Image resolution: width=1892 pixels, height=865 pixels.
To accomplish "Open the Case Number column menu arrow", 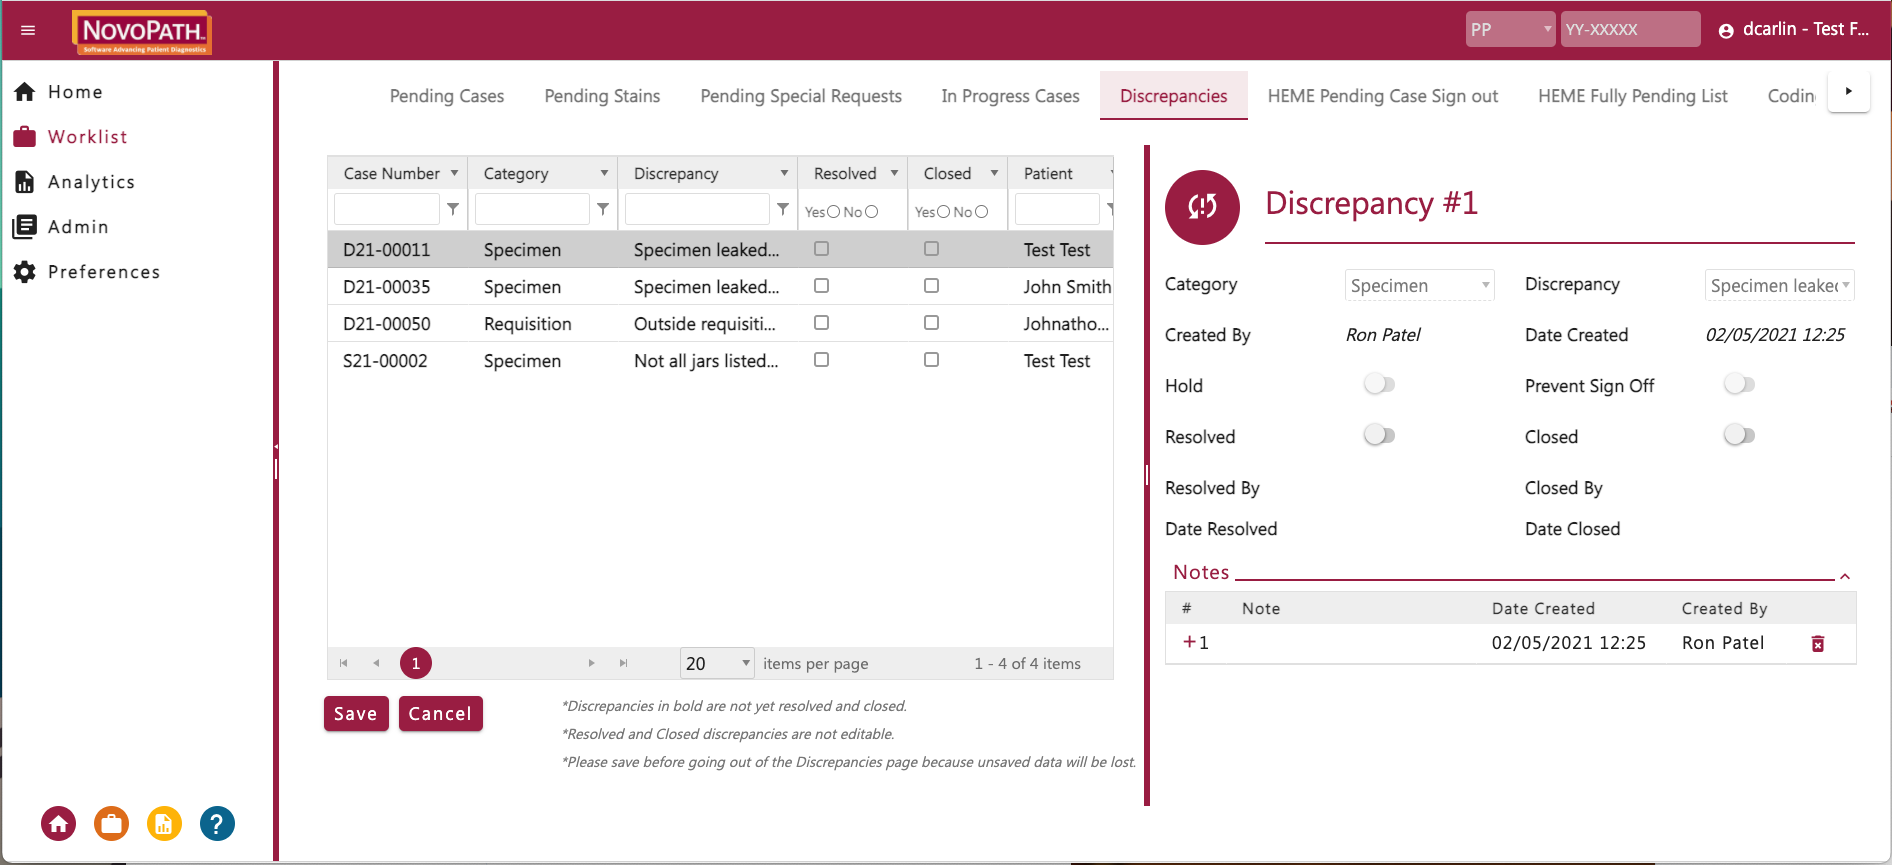I will tap(454, 173).
